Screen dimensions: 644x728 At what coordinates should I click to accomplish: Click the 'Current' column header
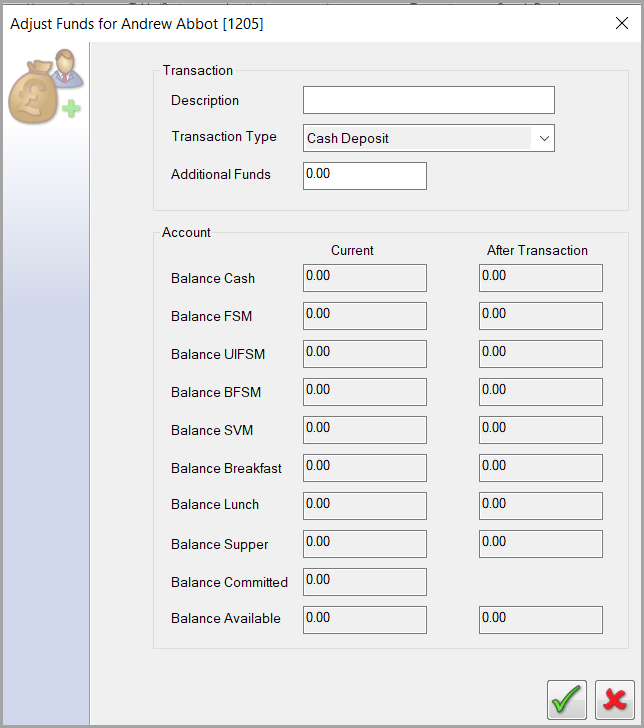click(352, 251)
